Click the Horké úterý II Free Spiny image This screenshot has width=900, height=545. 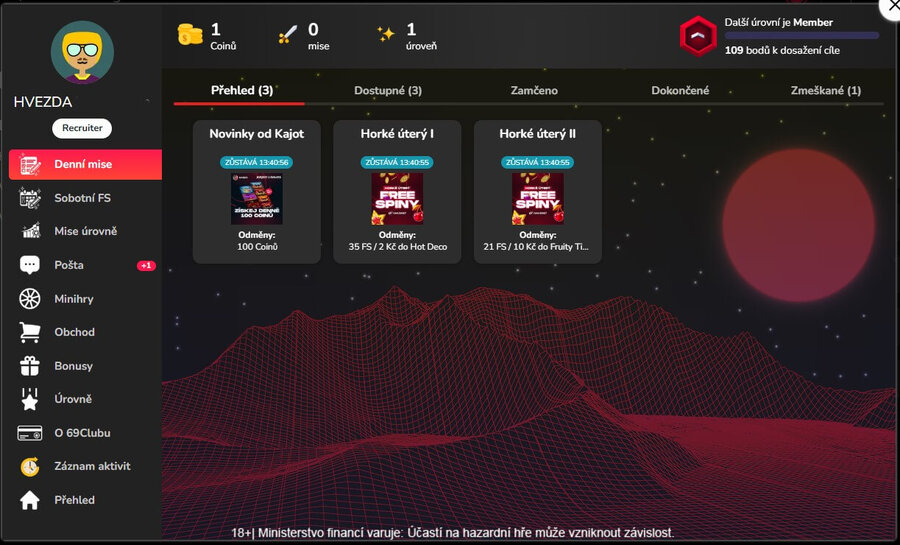(x=538, y=198)
